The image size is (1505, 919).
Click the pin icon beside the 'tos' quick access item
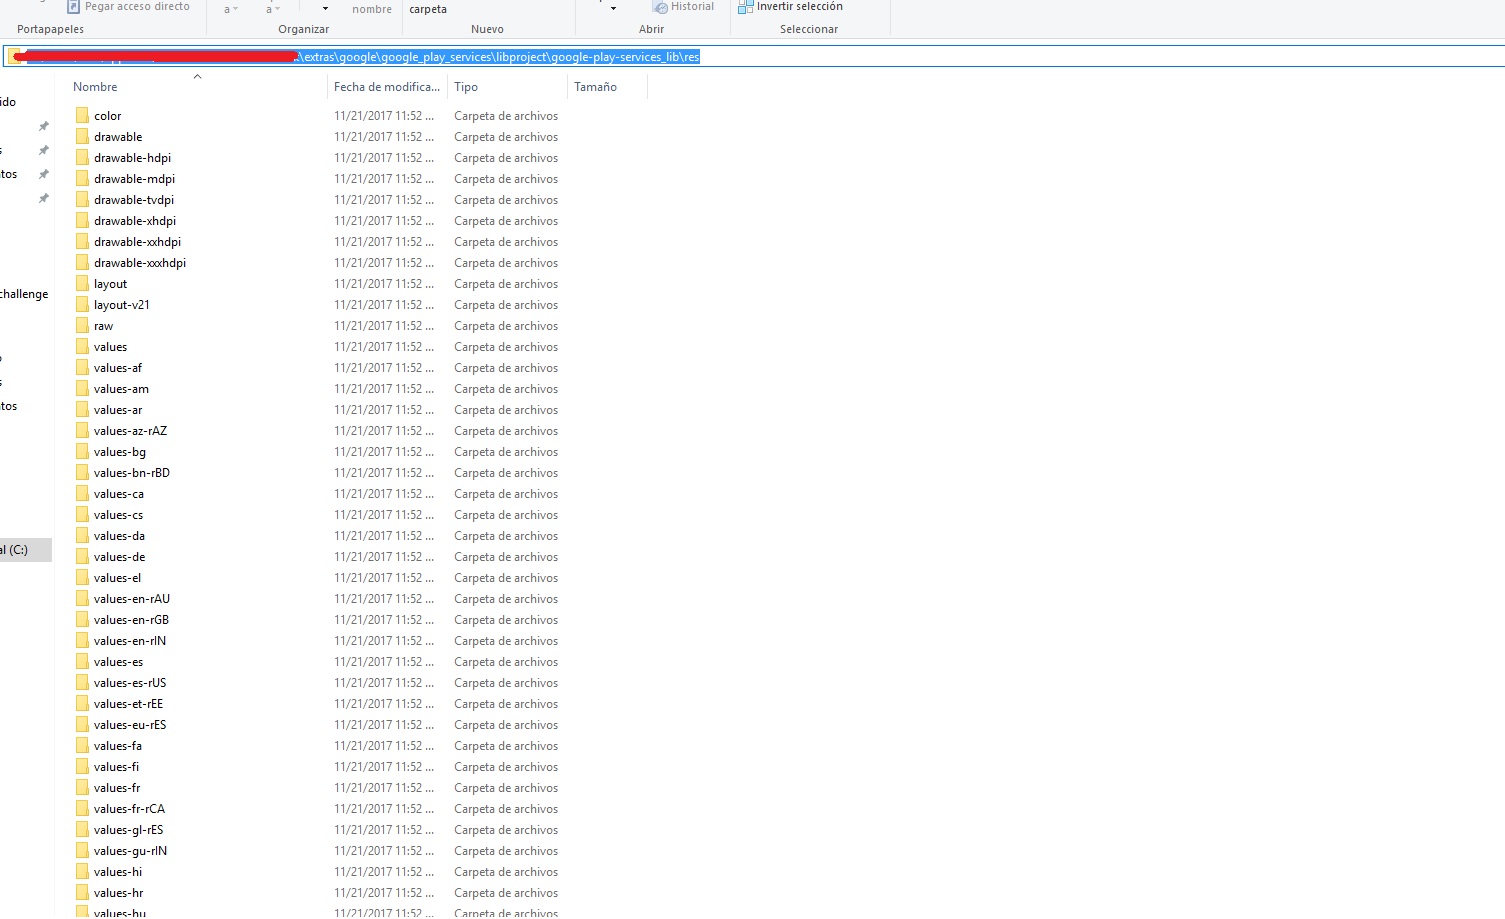(43, 174)
